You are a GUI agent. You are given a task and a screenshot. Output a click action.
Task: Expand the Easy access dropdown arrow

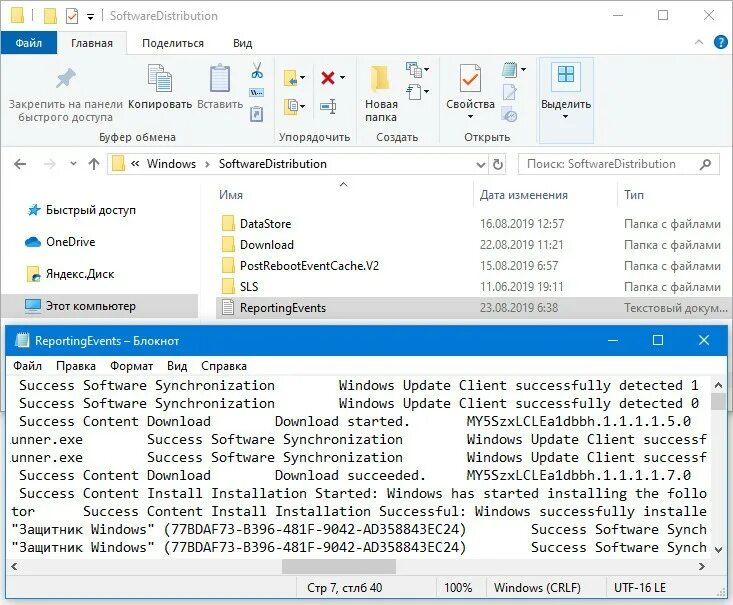[x=426, y=91]
